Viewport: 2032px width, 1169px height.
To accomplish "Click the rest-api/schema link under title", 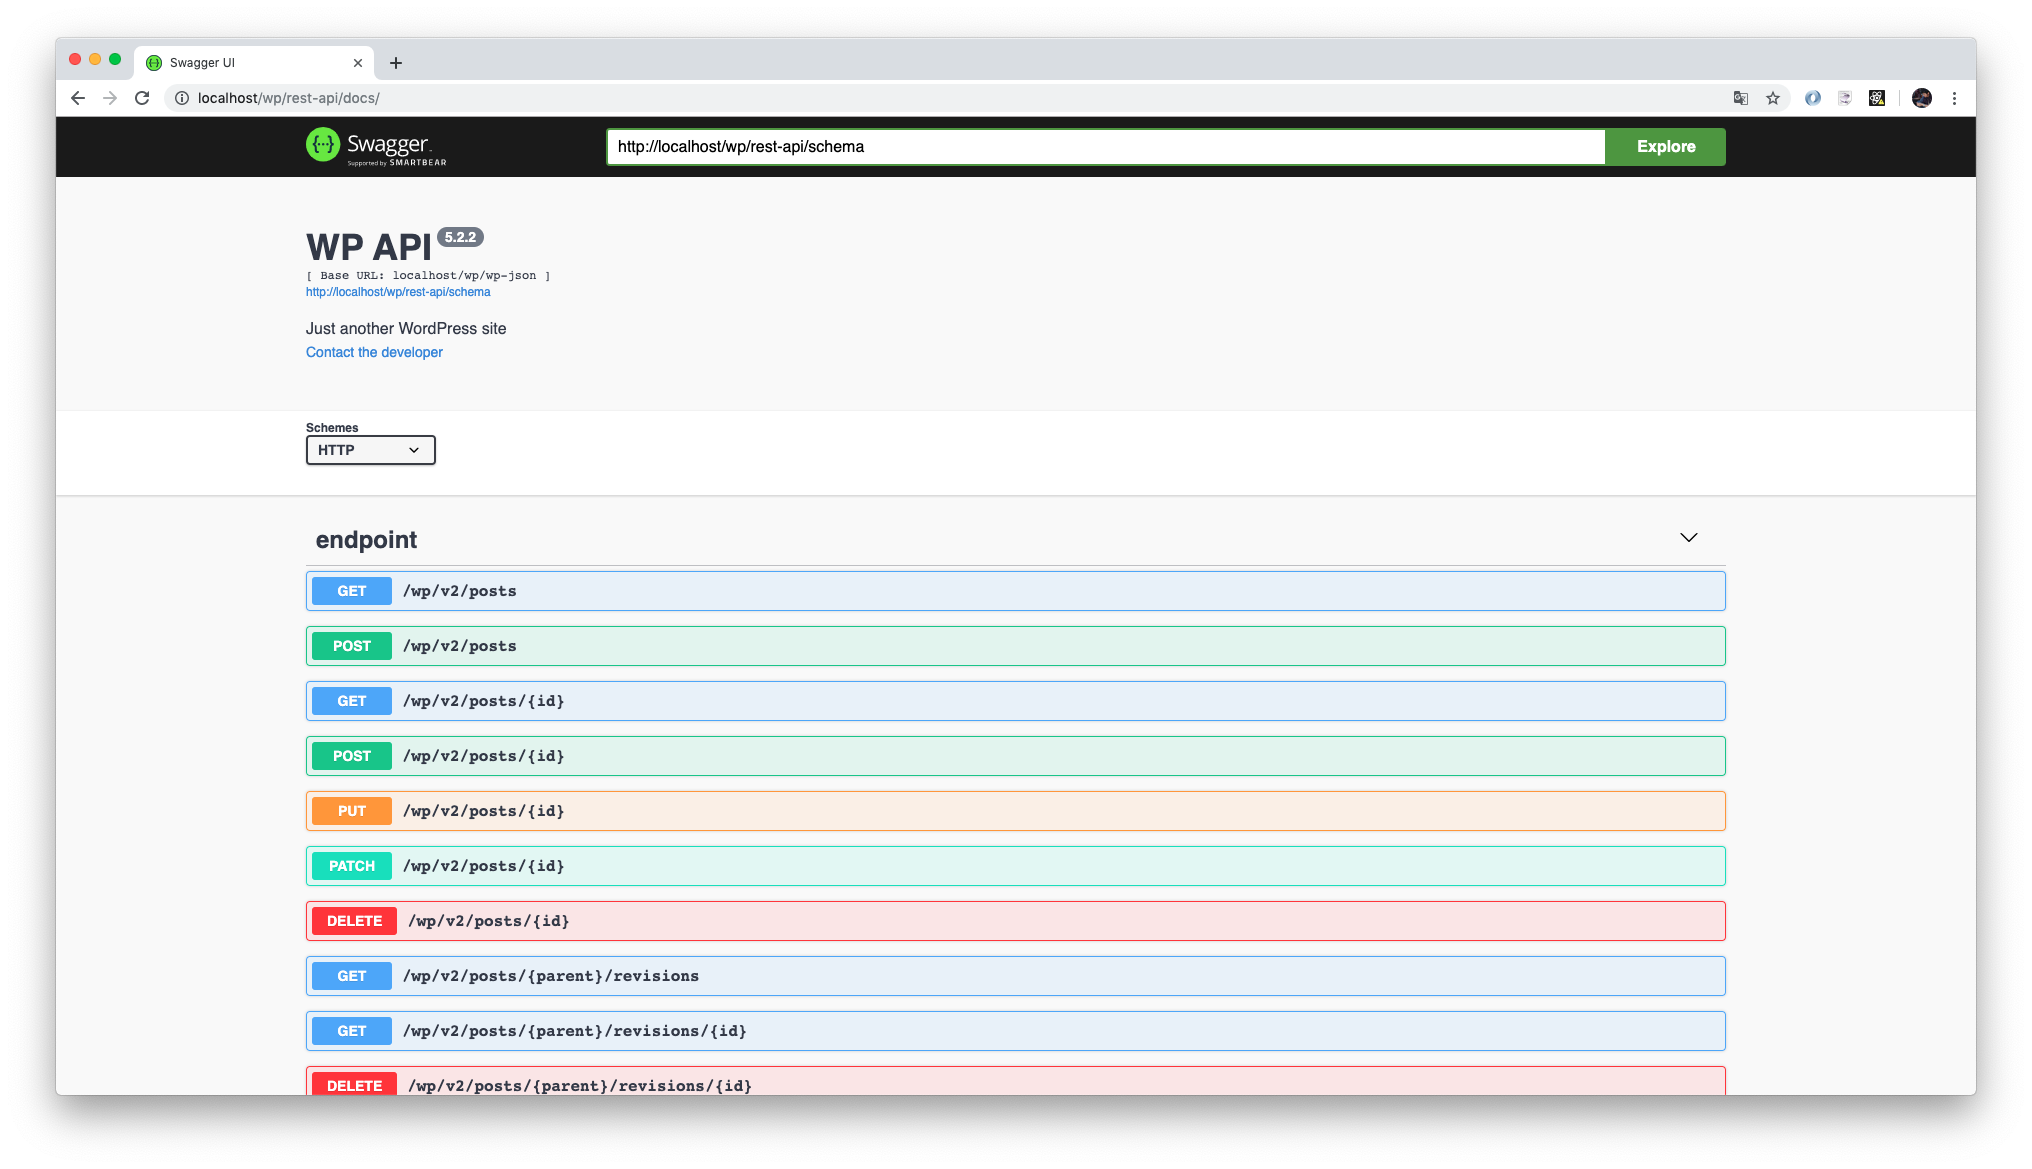I will [x=398, y=292].
